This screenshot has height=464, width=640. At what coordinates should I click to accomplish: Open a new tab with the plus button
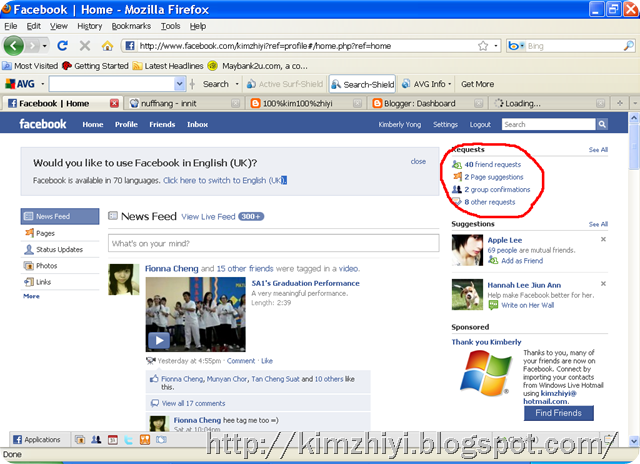coord(620,103)
